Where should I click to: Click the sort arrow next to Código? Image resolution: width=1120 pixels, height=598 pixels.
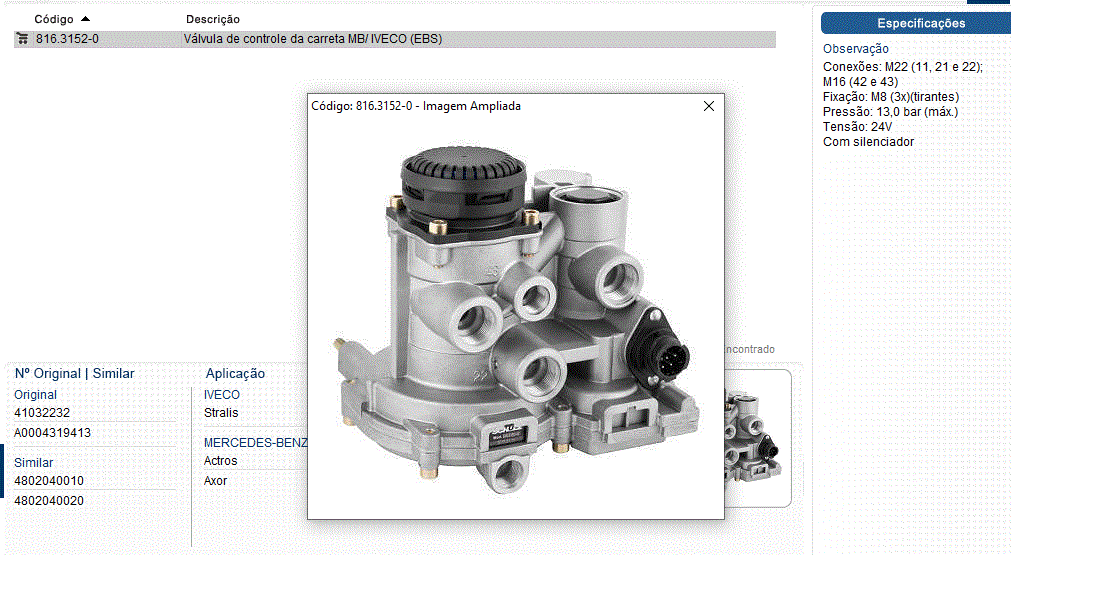[85, 19]
